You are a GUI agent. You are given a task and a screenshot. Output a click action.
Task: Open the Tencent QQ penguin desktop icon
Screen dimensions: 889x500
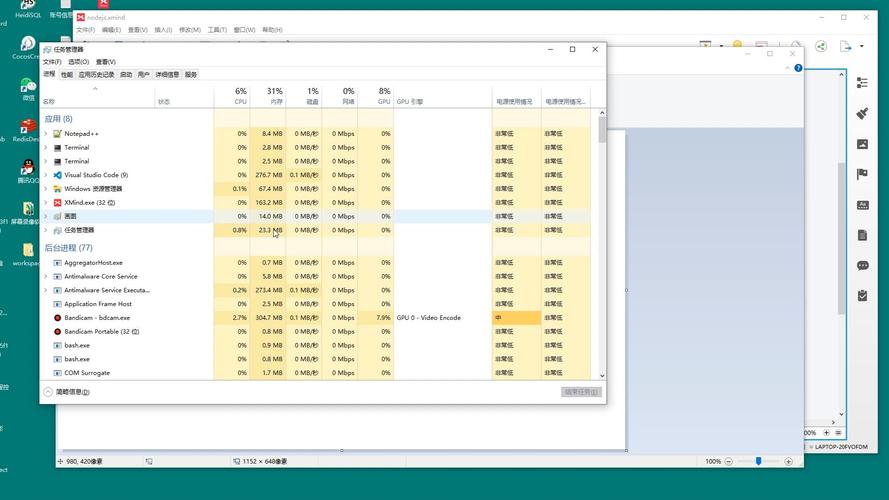(27, 171)
